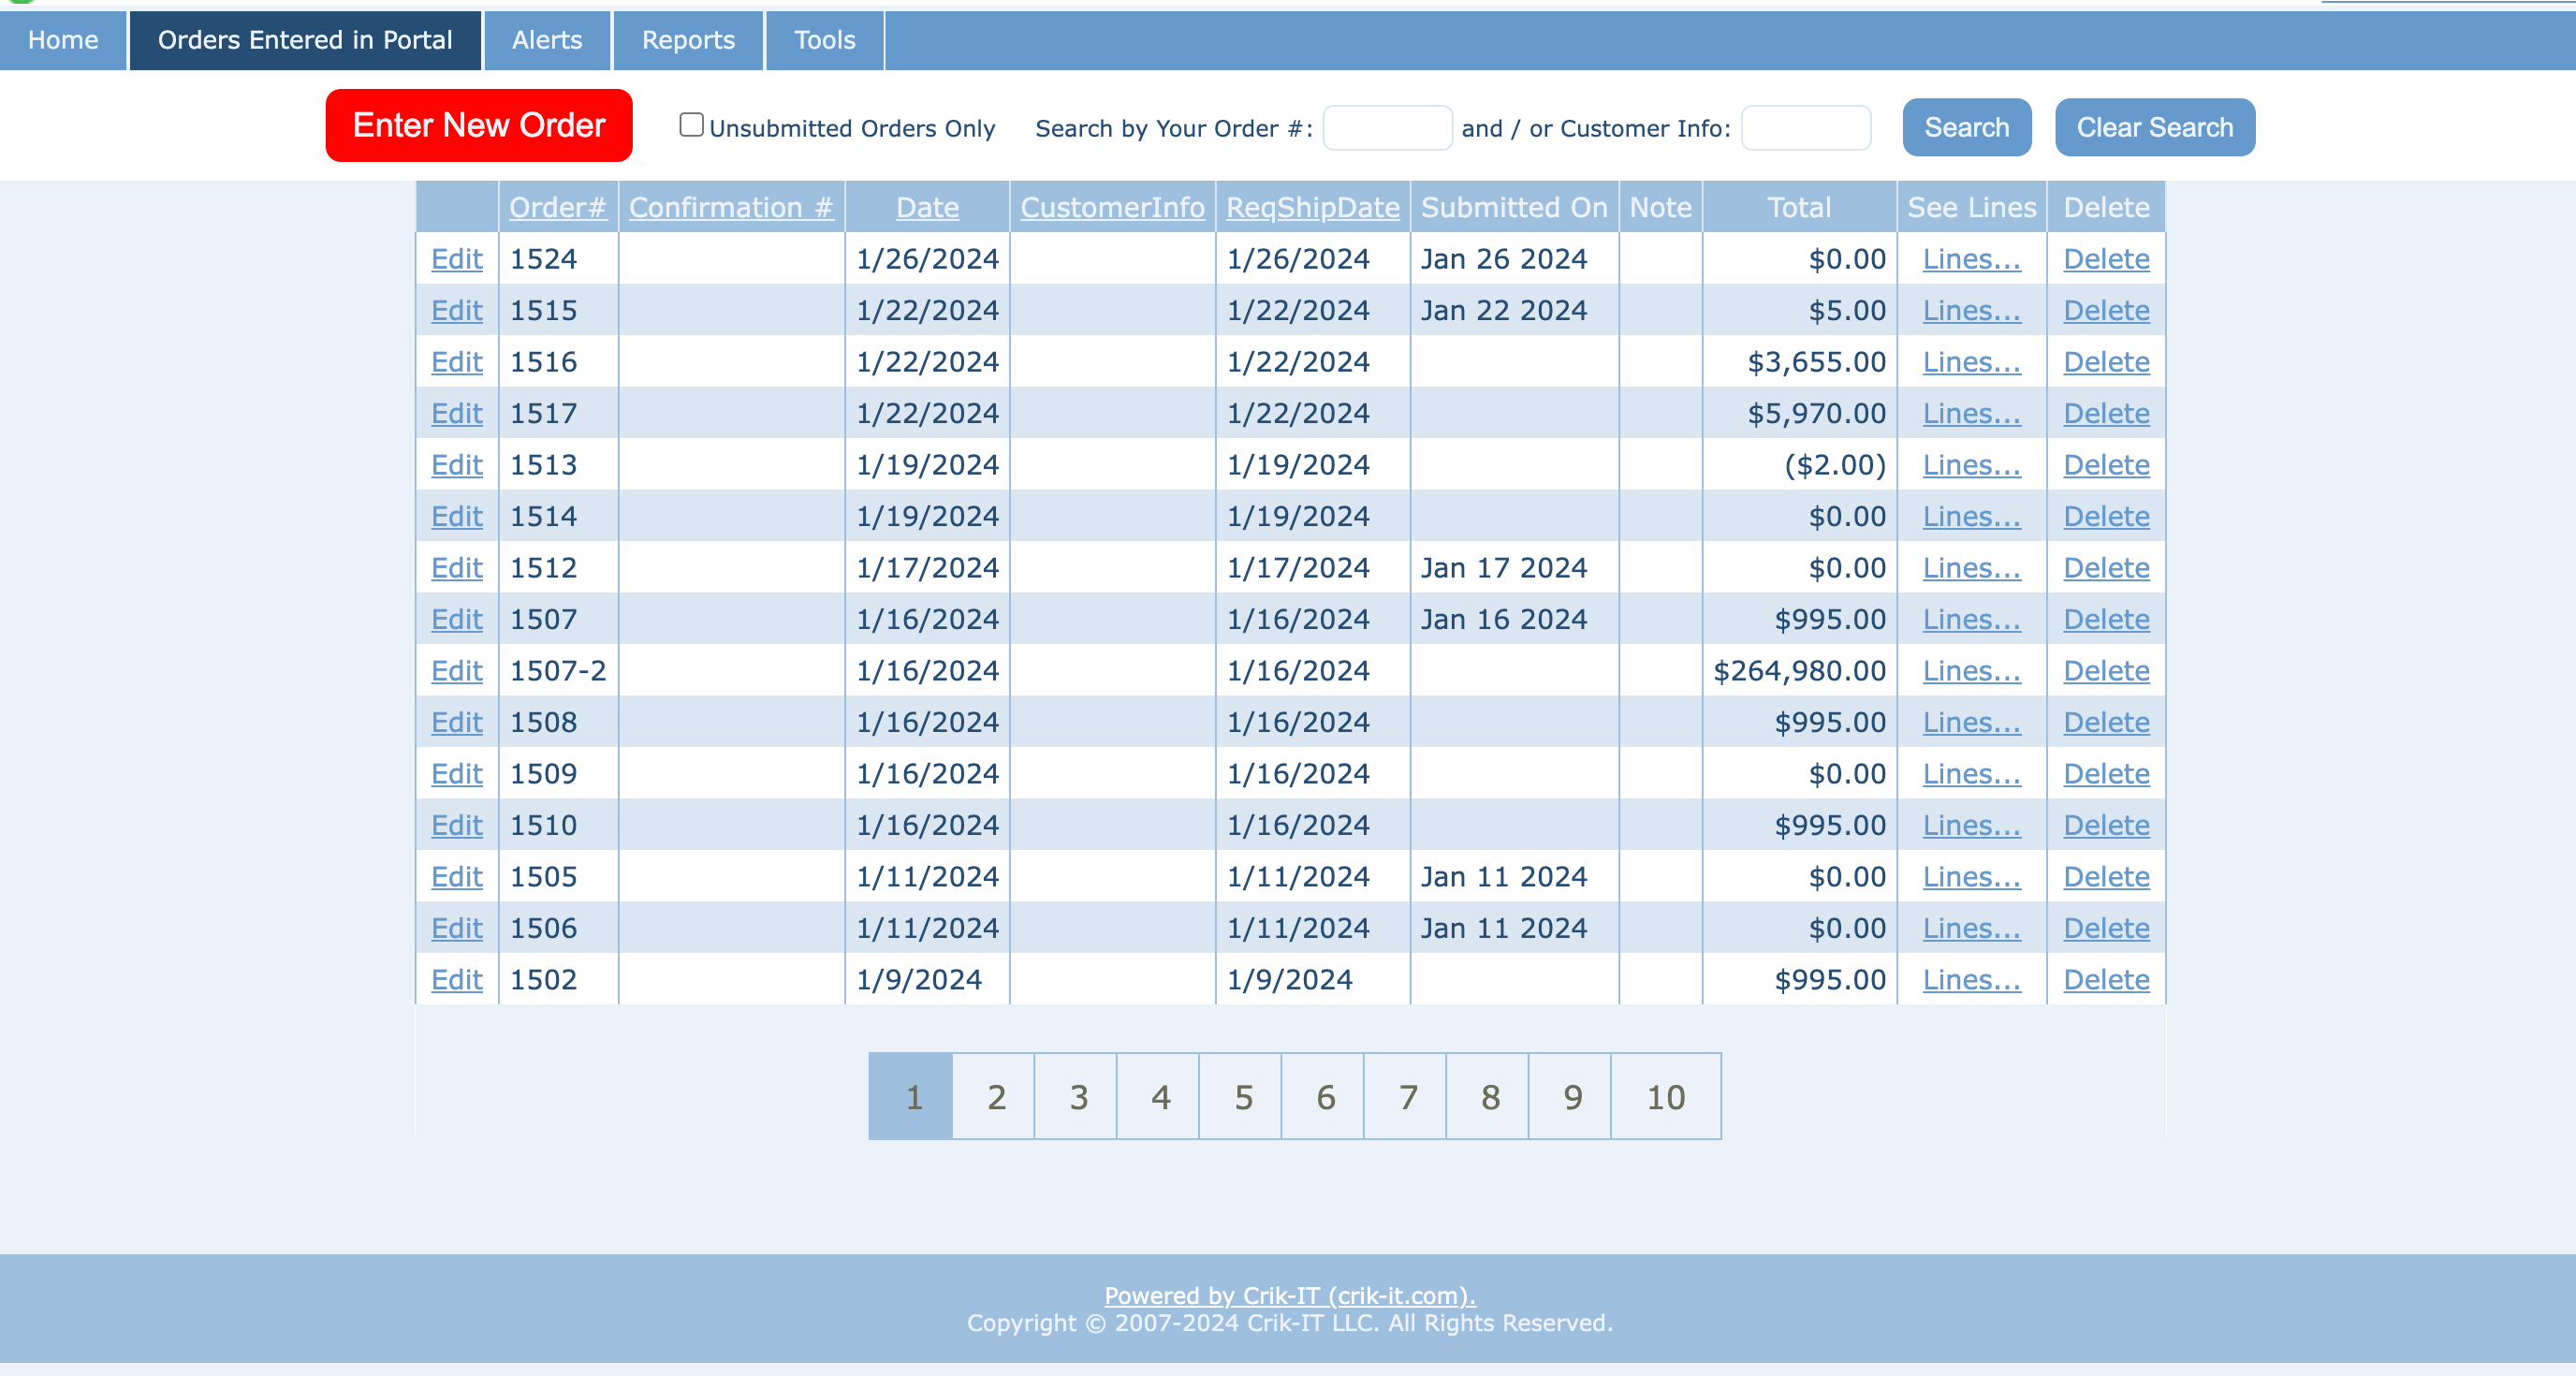Go to page 2 of results
Screen dimensions: 2576x1376
point(995,1097)
